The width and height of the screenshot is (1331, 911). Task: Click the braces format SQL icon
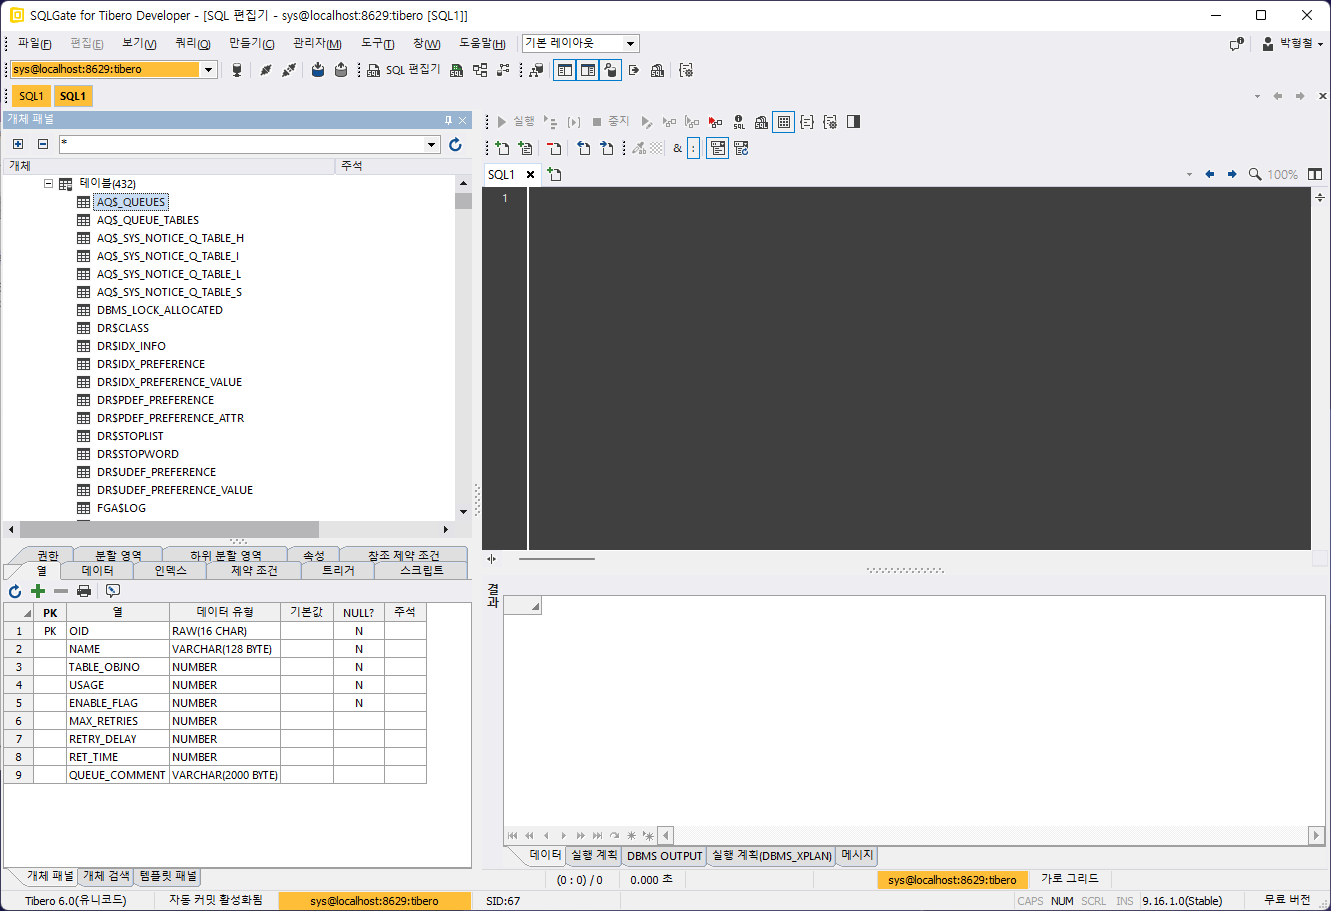807,122
